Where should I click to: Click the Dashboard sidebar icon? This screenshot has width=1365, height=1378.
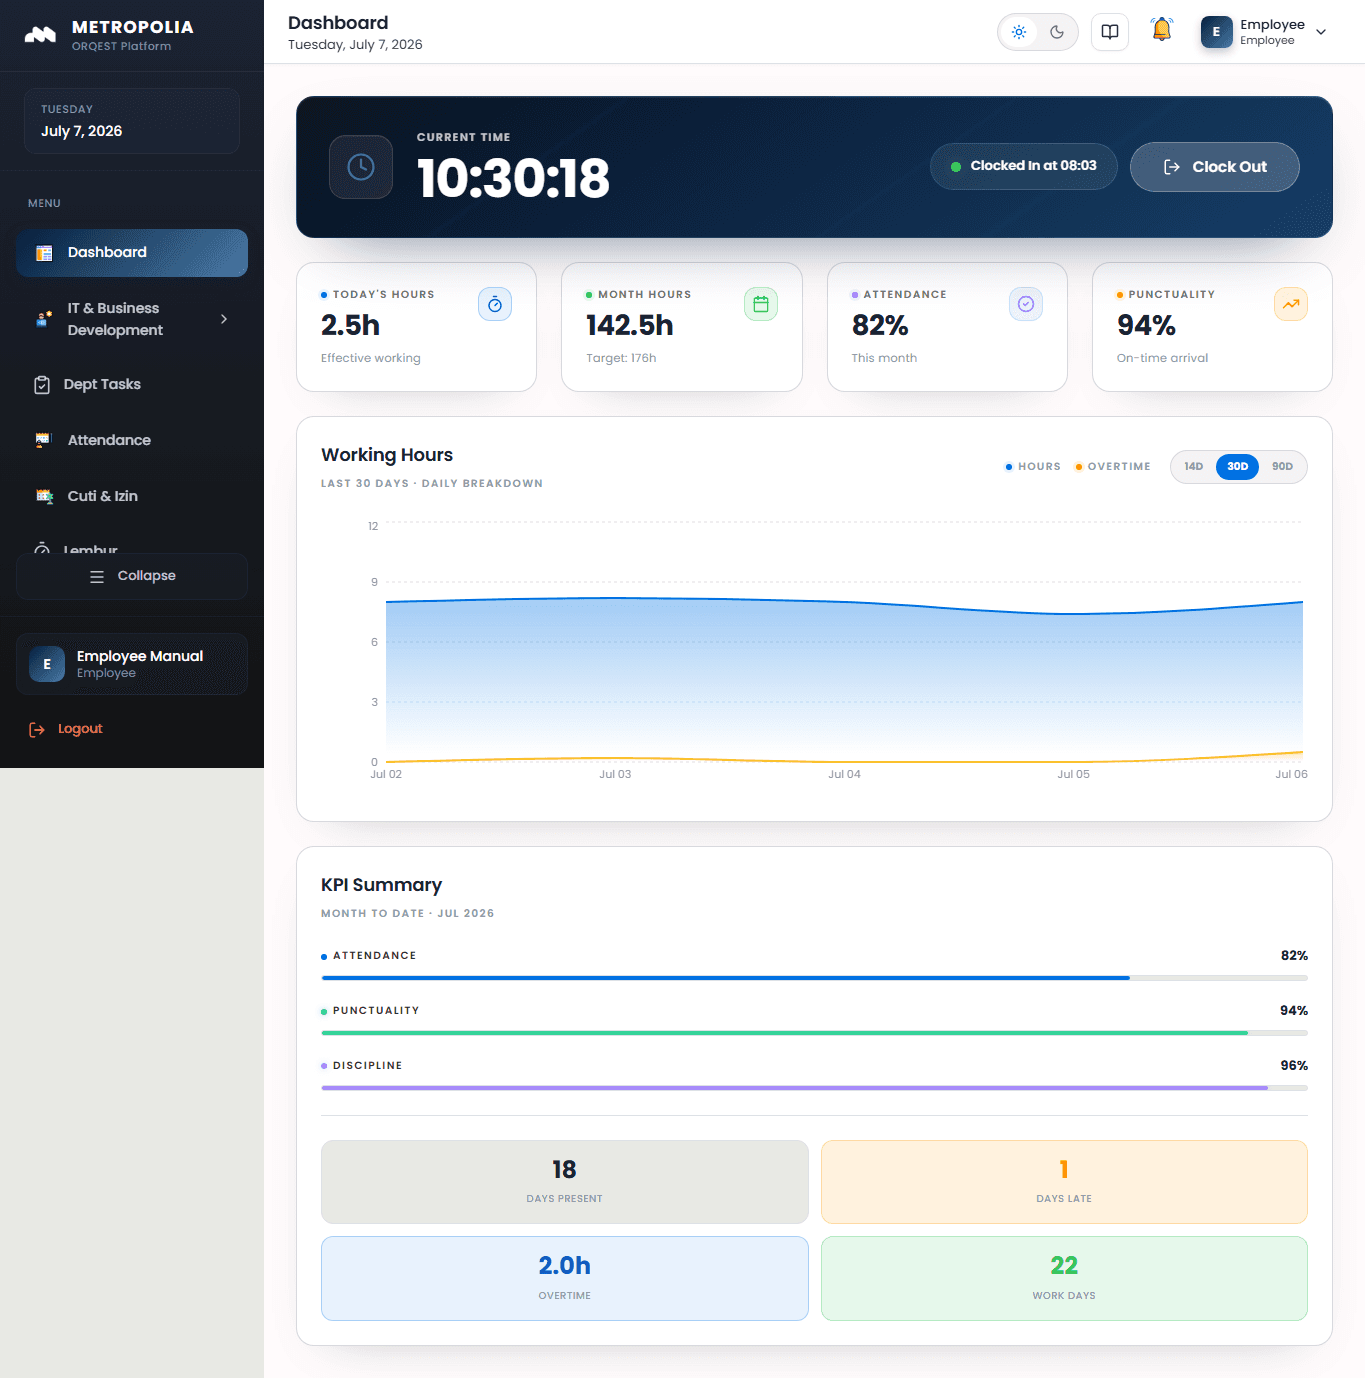(44, 253)
